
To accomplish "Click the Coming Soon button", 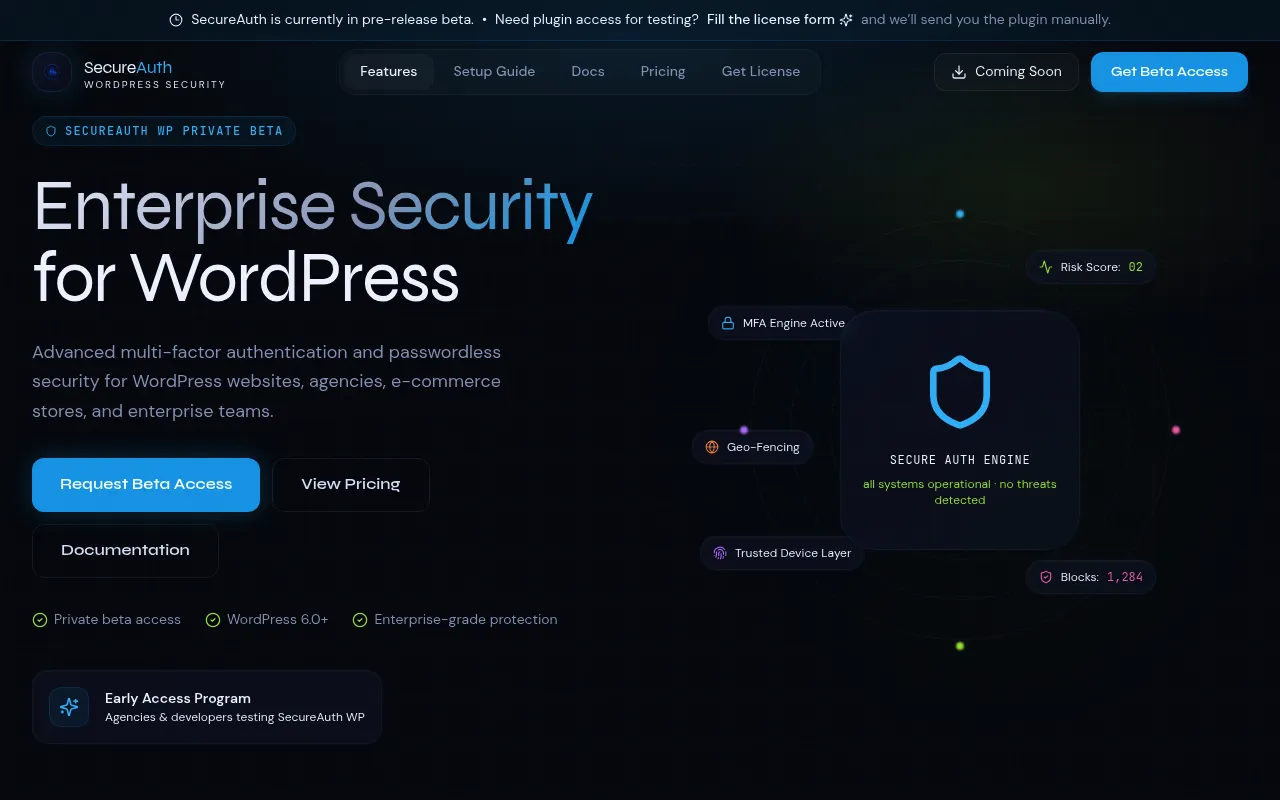I will [x=1006, y=72].
